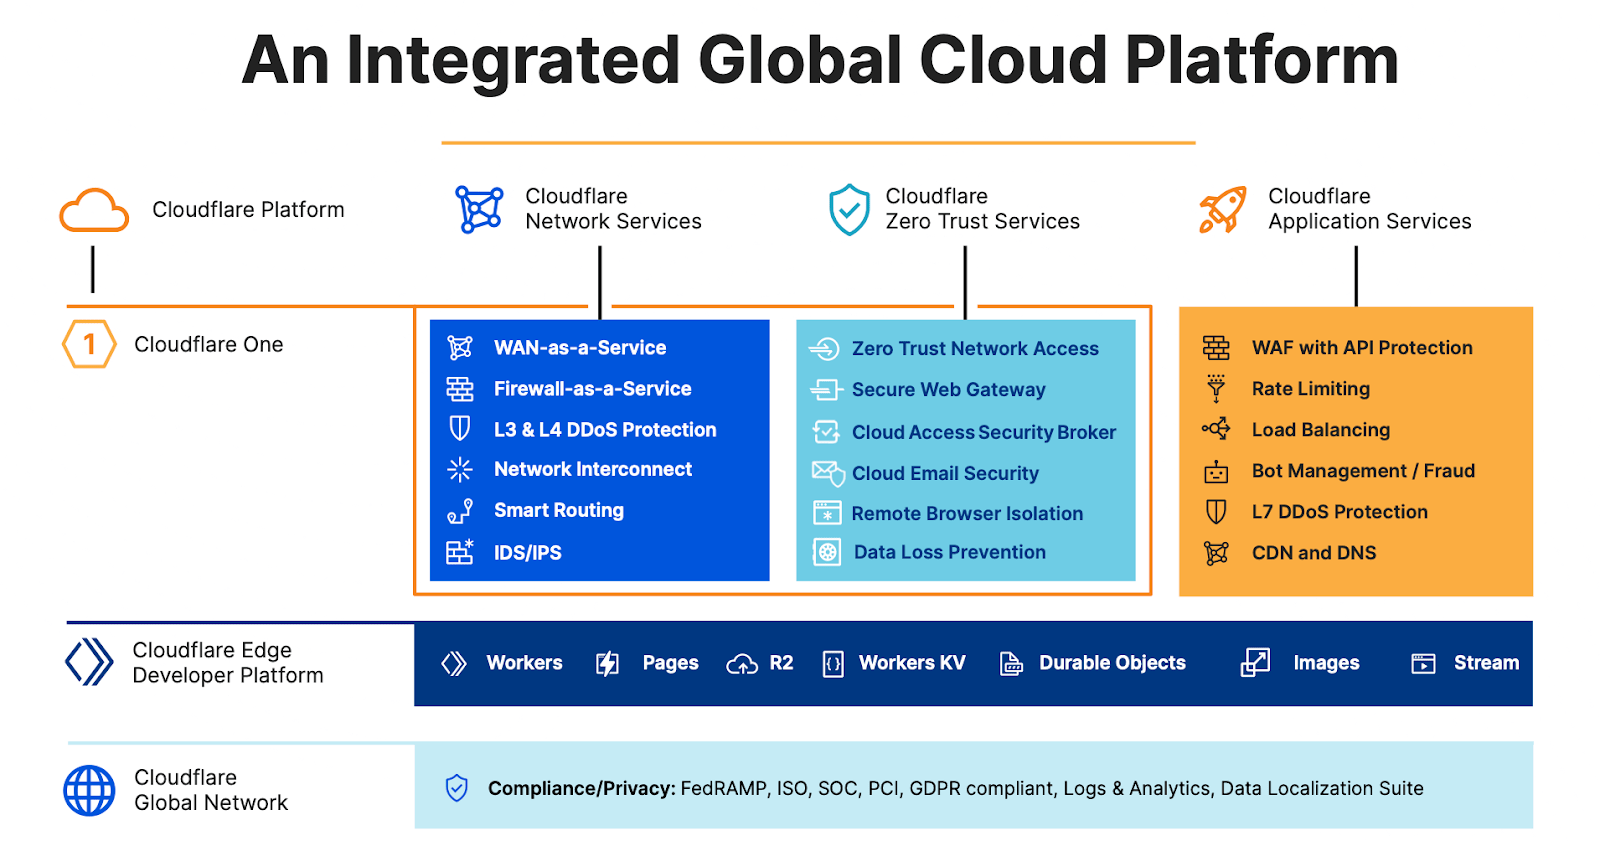Click the Cloudflare One hexagon icon
The image size is (1600, 841).
point(89,344)
